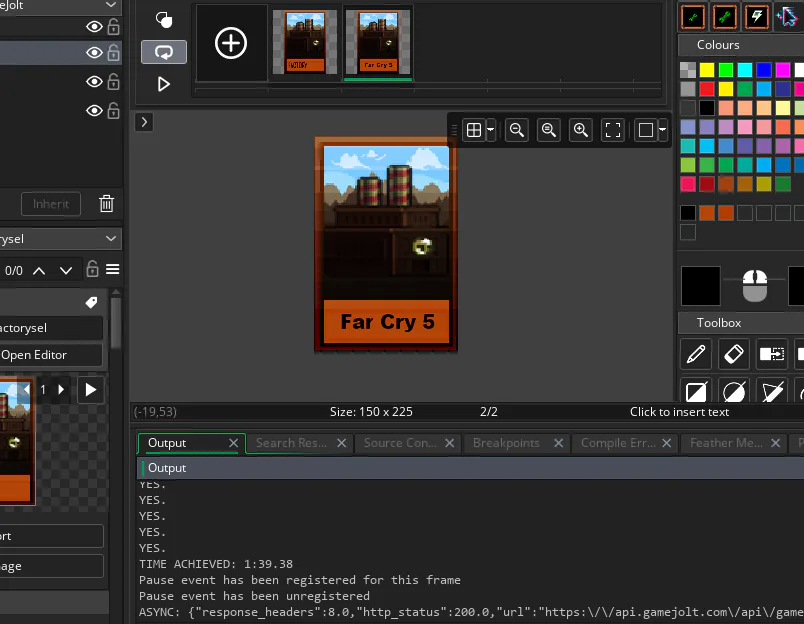This screenshot has height=624, width=804.
Task: Click the mouse button icon
Action: point(755,286)
